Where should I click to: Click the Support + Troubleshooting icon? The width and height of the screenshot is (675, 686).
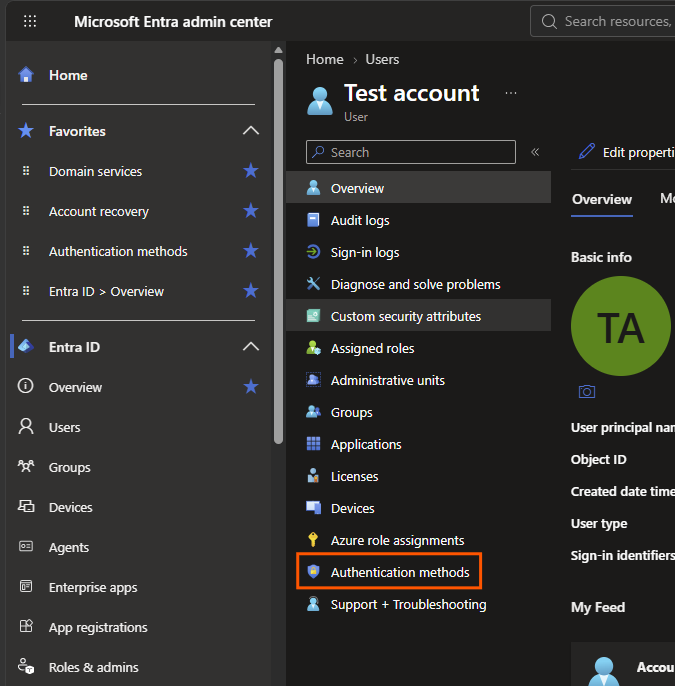coord(313,603)
